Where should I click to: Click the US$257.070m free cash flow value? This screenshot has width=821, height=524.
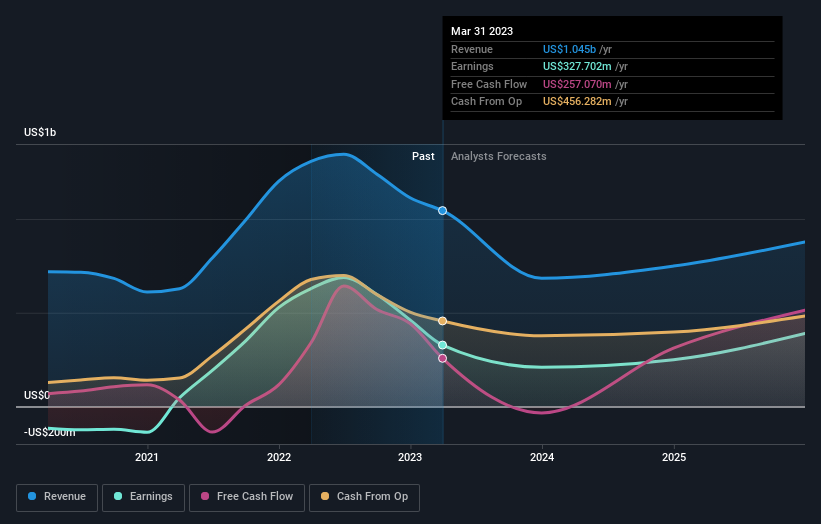[x=577, y=84]
